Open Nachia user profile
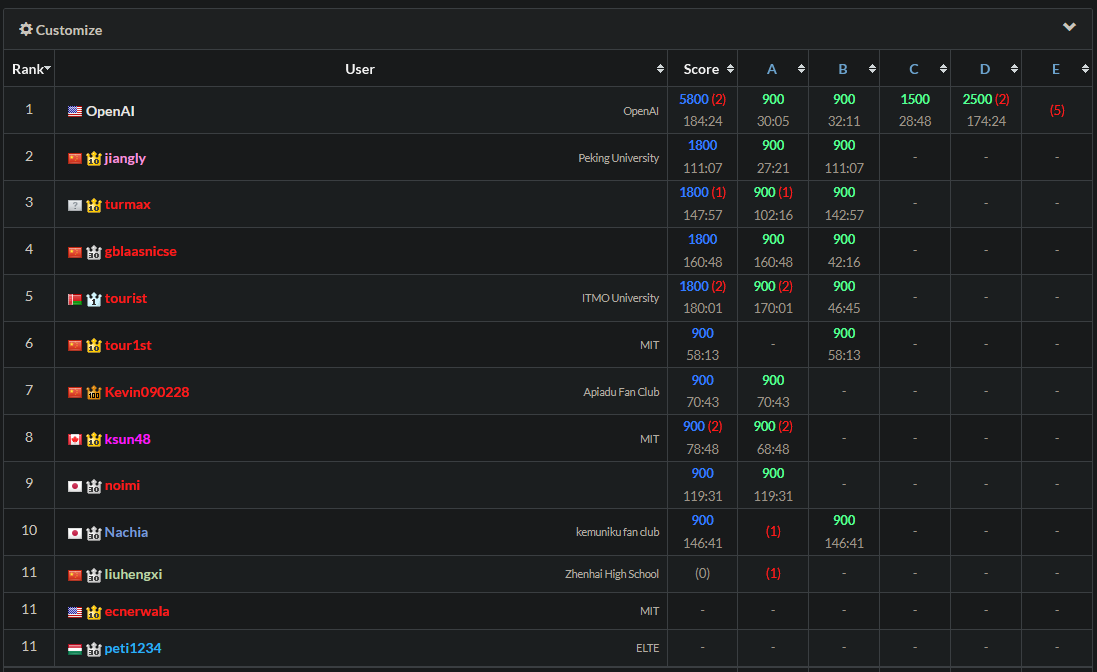 (126, 531)
